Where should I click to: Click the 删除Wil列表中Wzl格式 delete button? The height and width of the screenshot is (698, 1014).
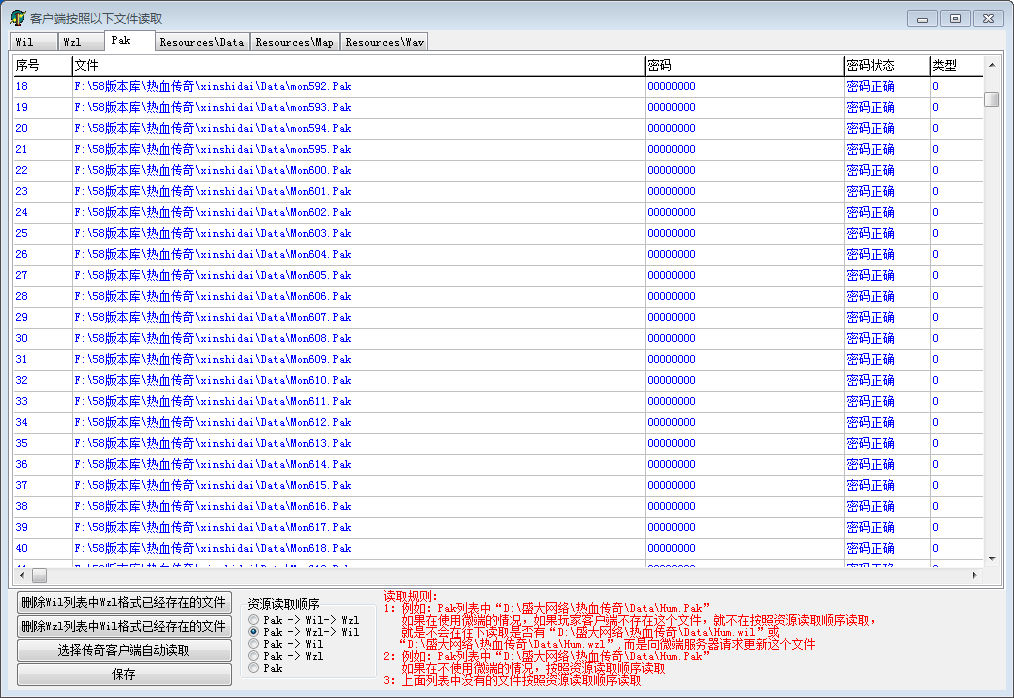click(124, 602)
